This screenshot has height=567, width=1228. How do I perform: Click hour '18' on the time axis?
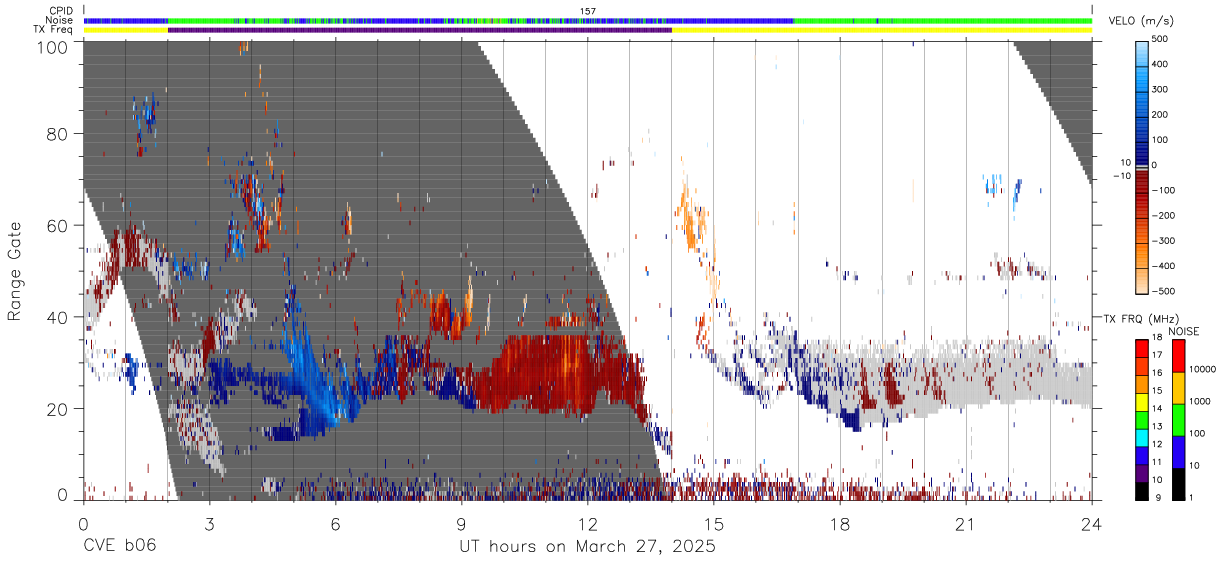[840, 523]
